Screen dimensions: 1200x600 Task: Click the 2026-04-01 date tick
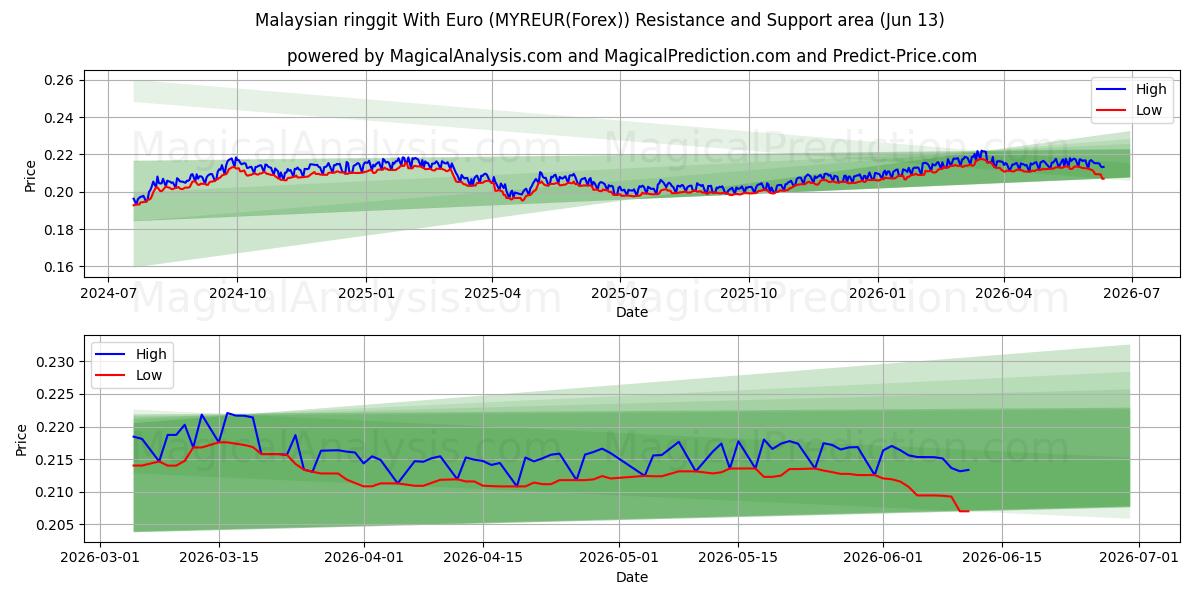pos(364,559)
